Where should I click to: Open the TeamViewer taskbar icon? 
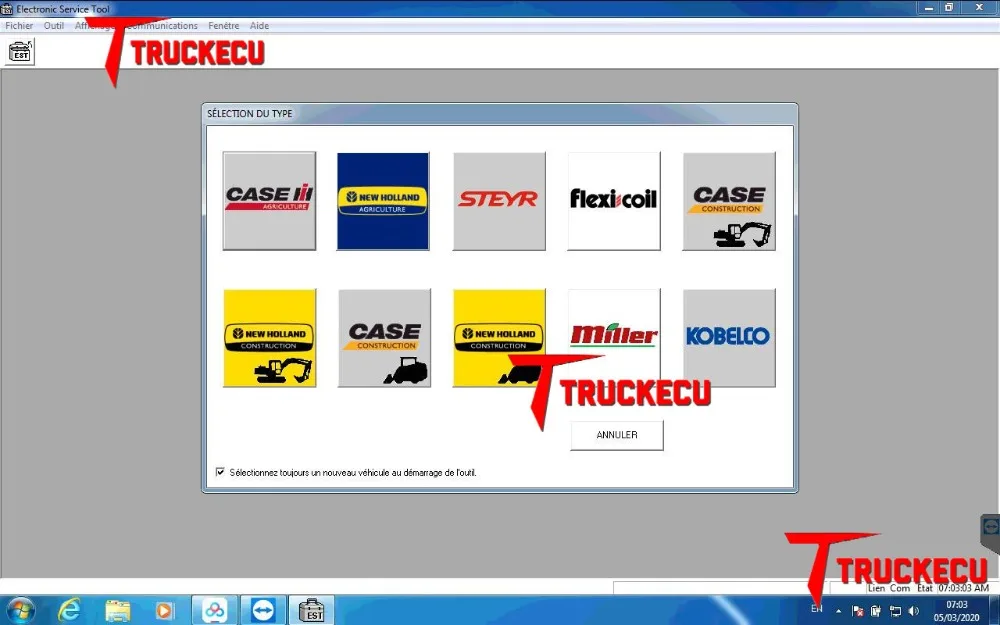[x=263, y=611]
